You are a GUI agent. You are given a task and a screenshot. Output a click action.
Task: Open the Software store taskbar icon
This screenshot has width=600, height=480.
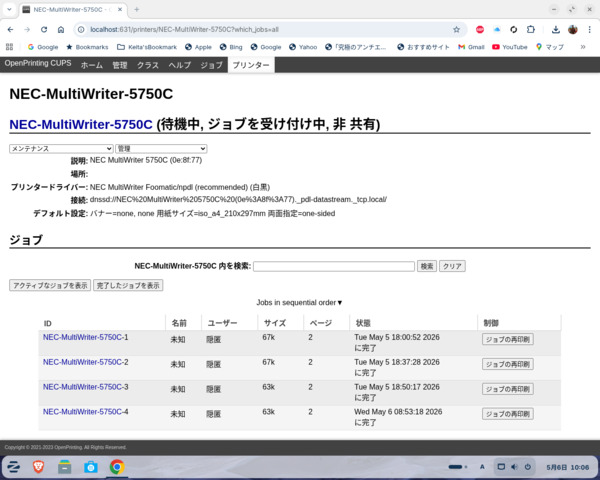[91, 467]
